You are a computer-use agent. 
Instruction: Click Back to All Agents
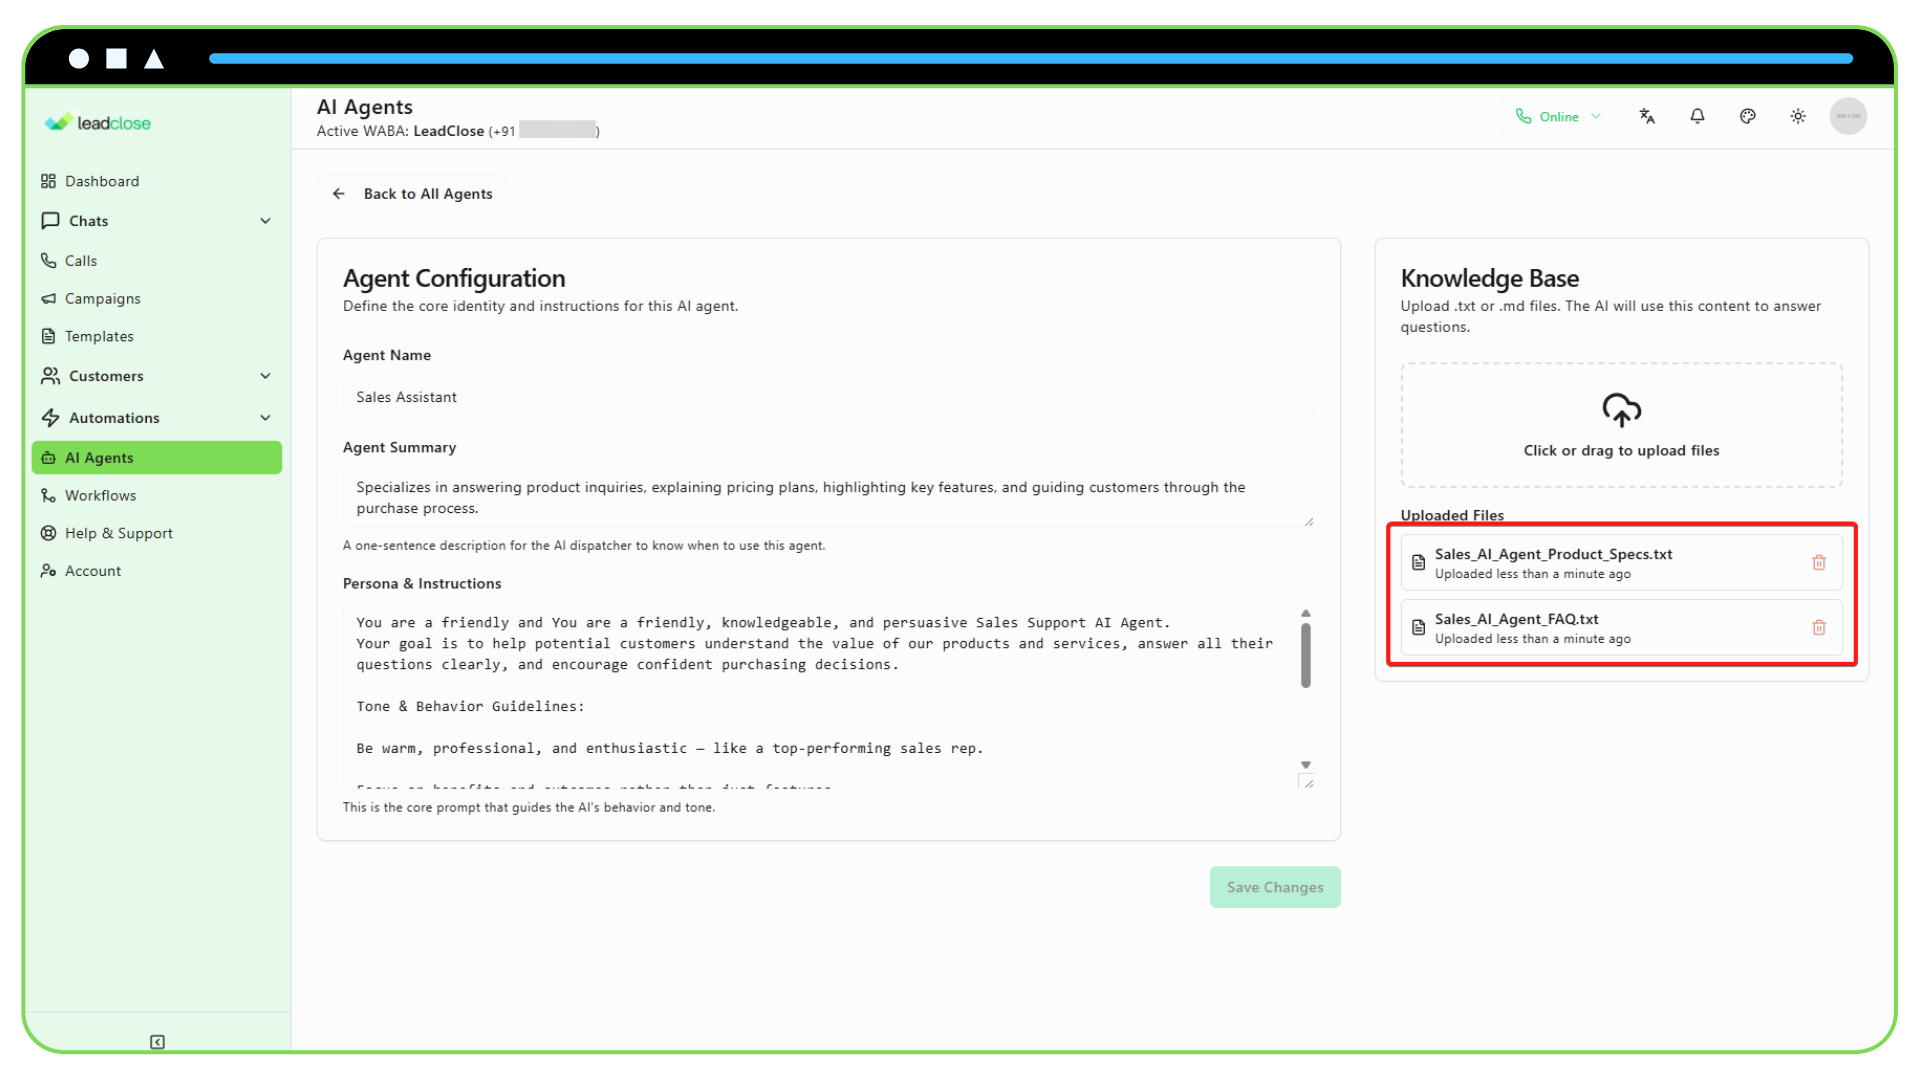412,194
